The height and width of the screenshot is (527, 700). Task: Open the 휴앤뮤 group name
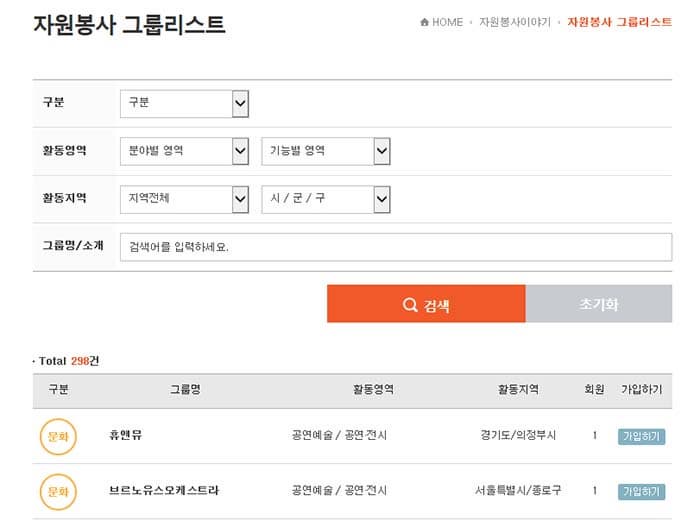pos(125,435)
